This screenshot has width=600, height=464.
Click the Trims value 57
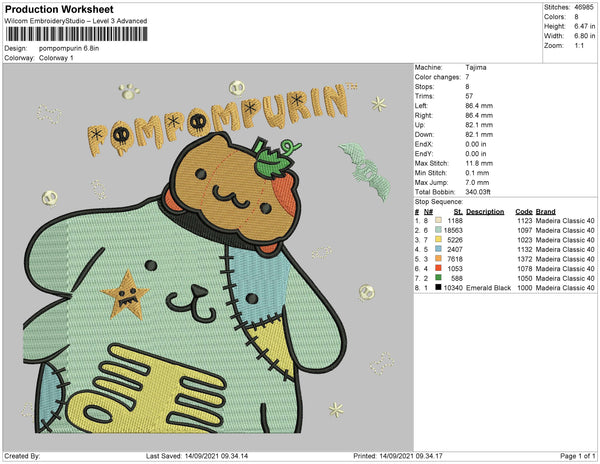[x=469, y=96]
